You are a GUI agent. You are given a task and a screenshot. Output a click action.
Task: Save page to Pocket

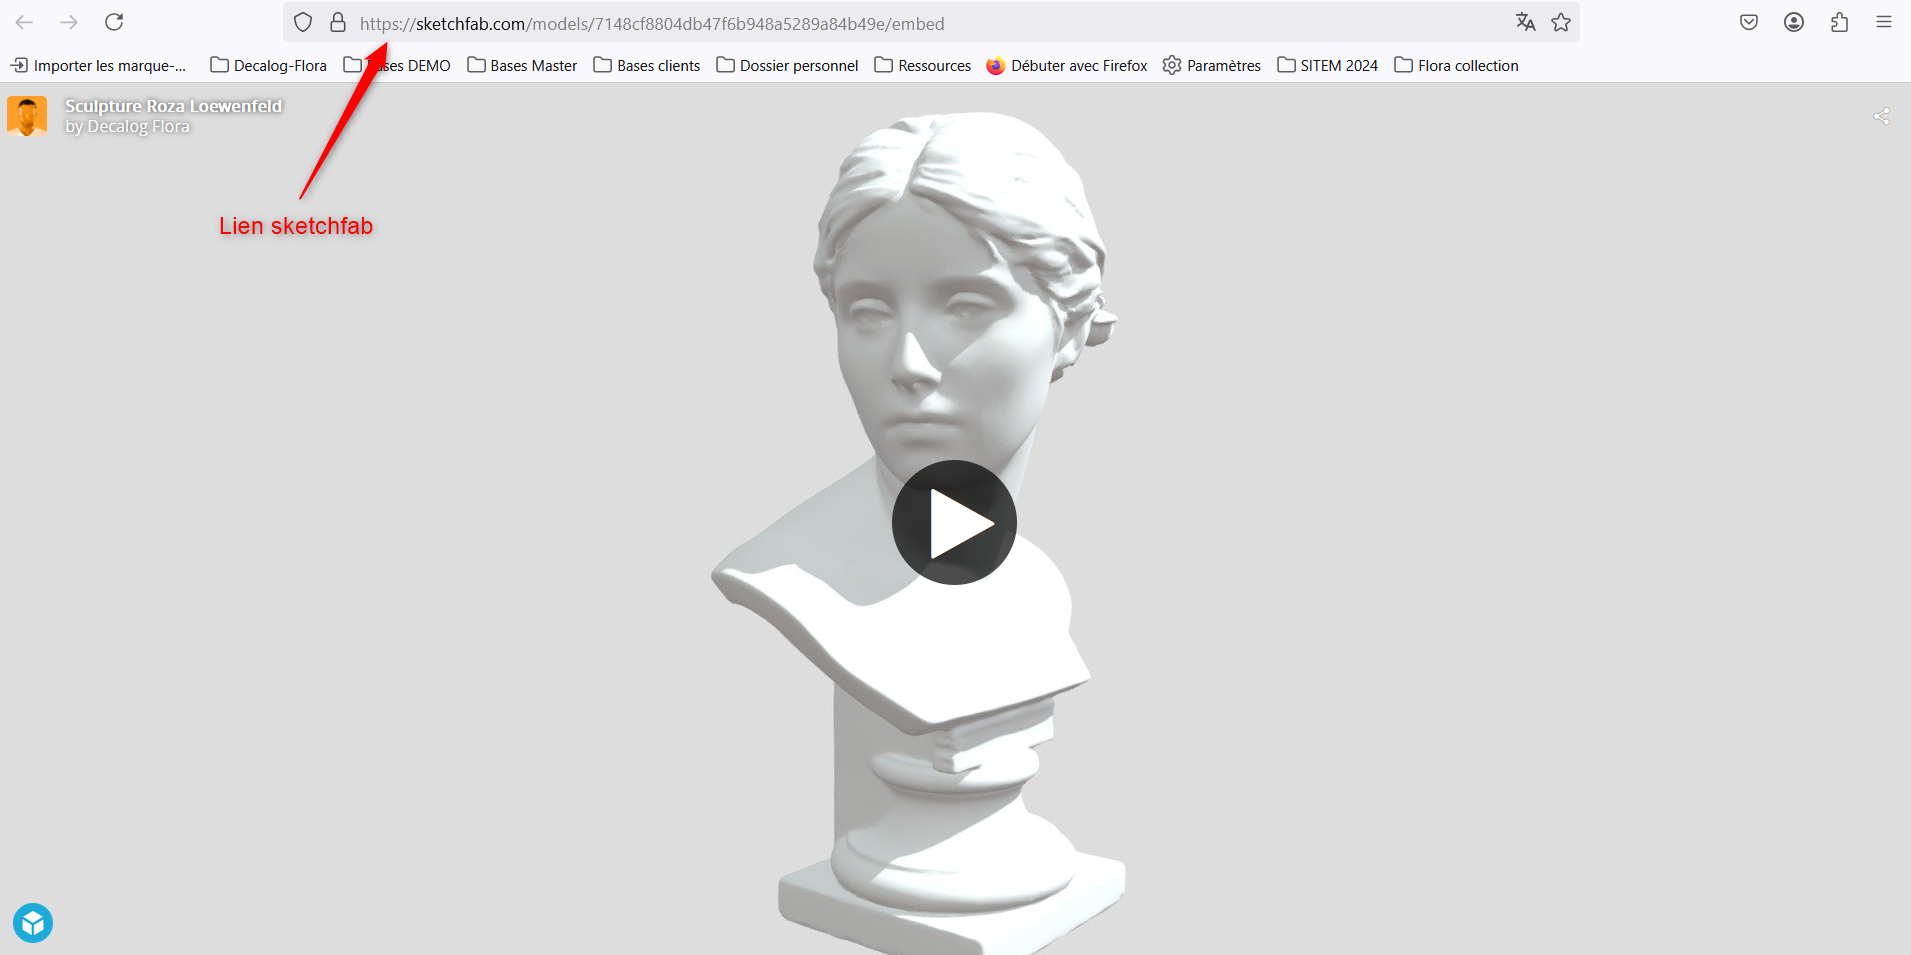pyautogui.click(x=1749, y=22)
